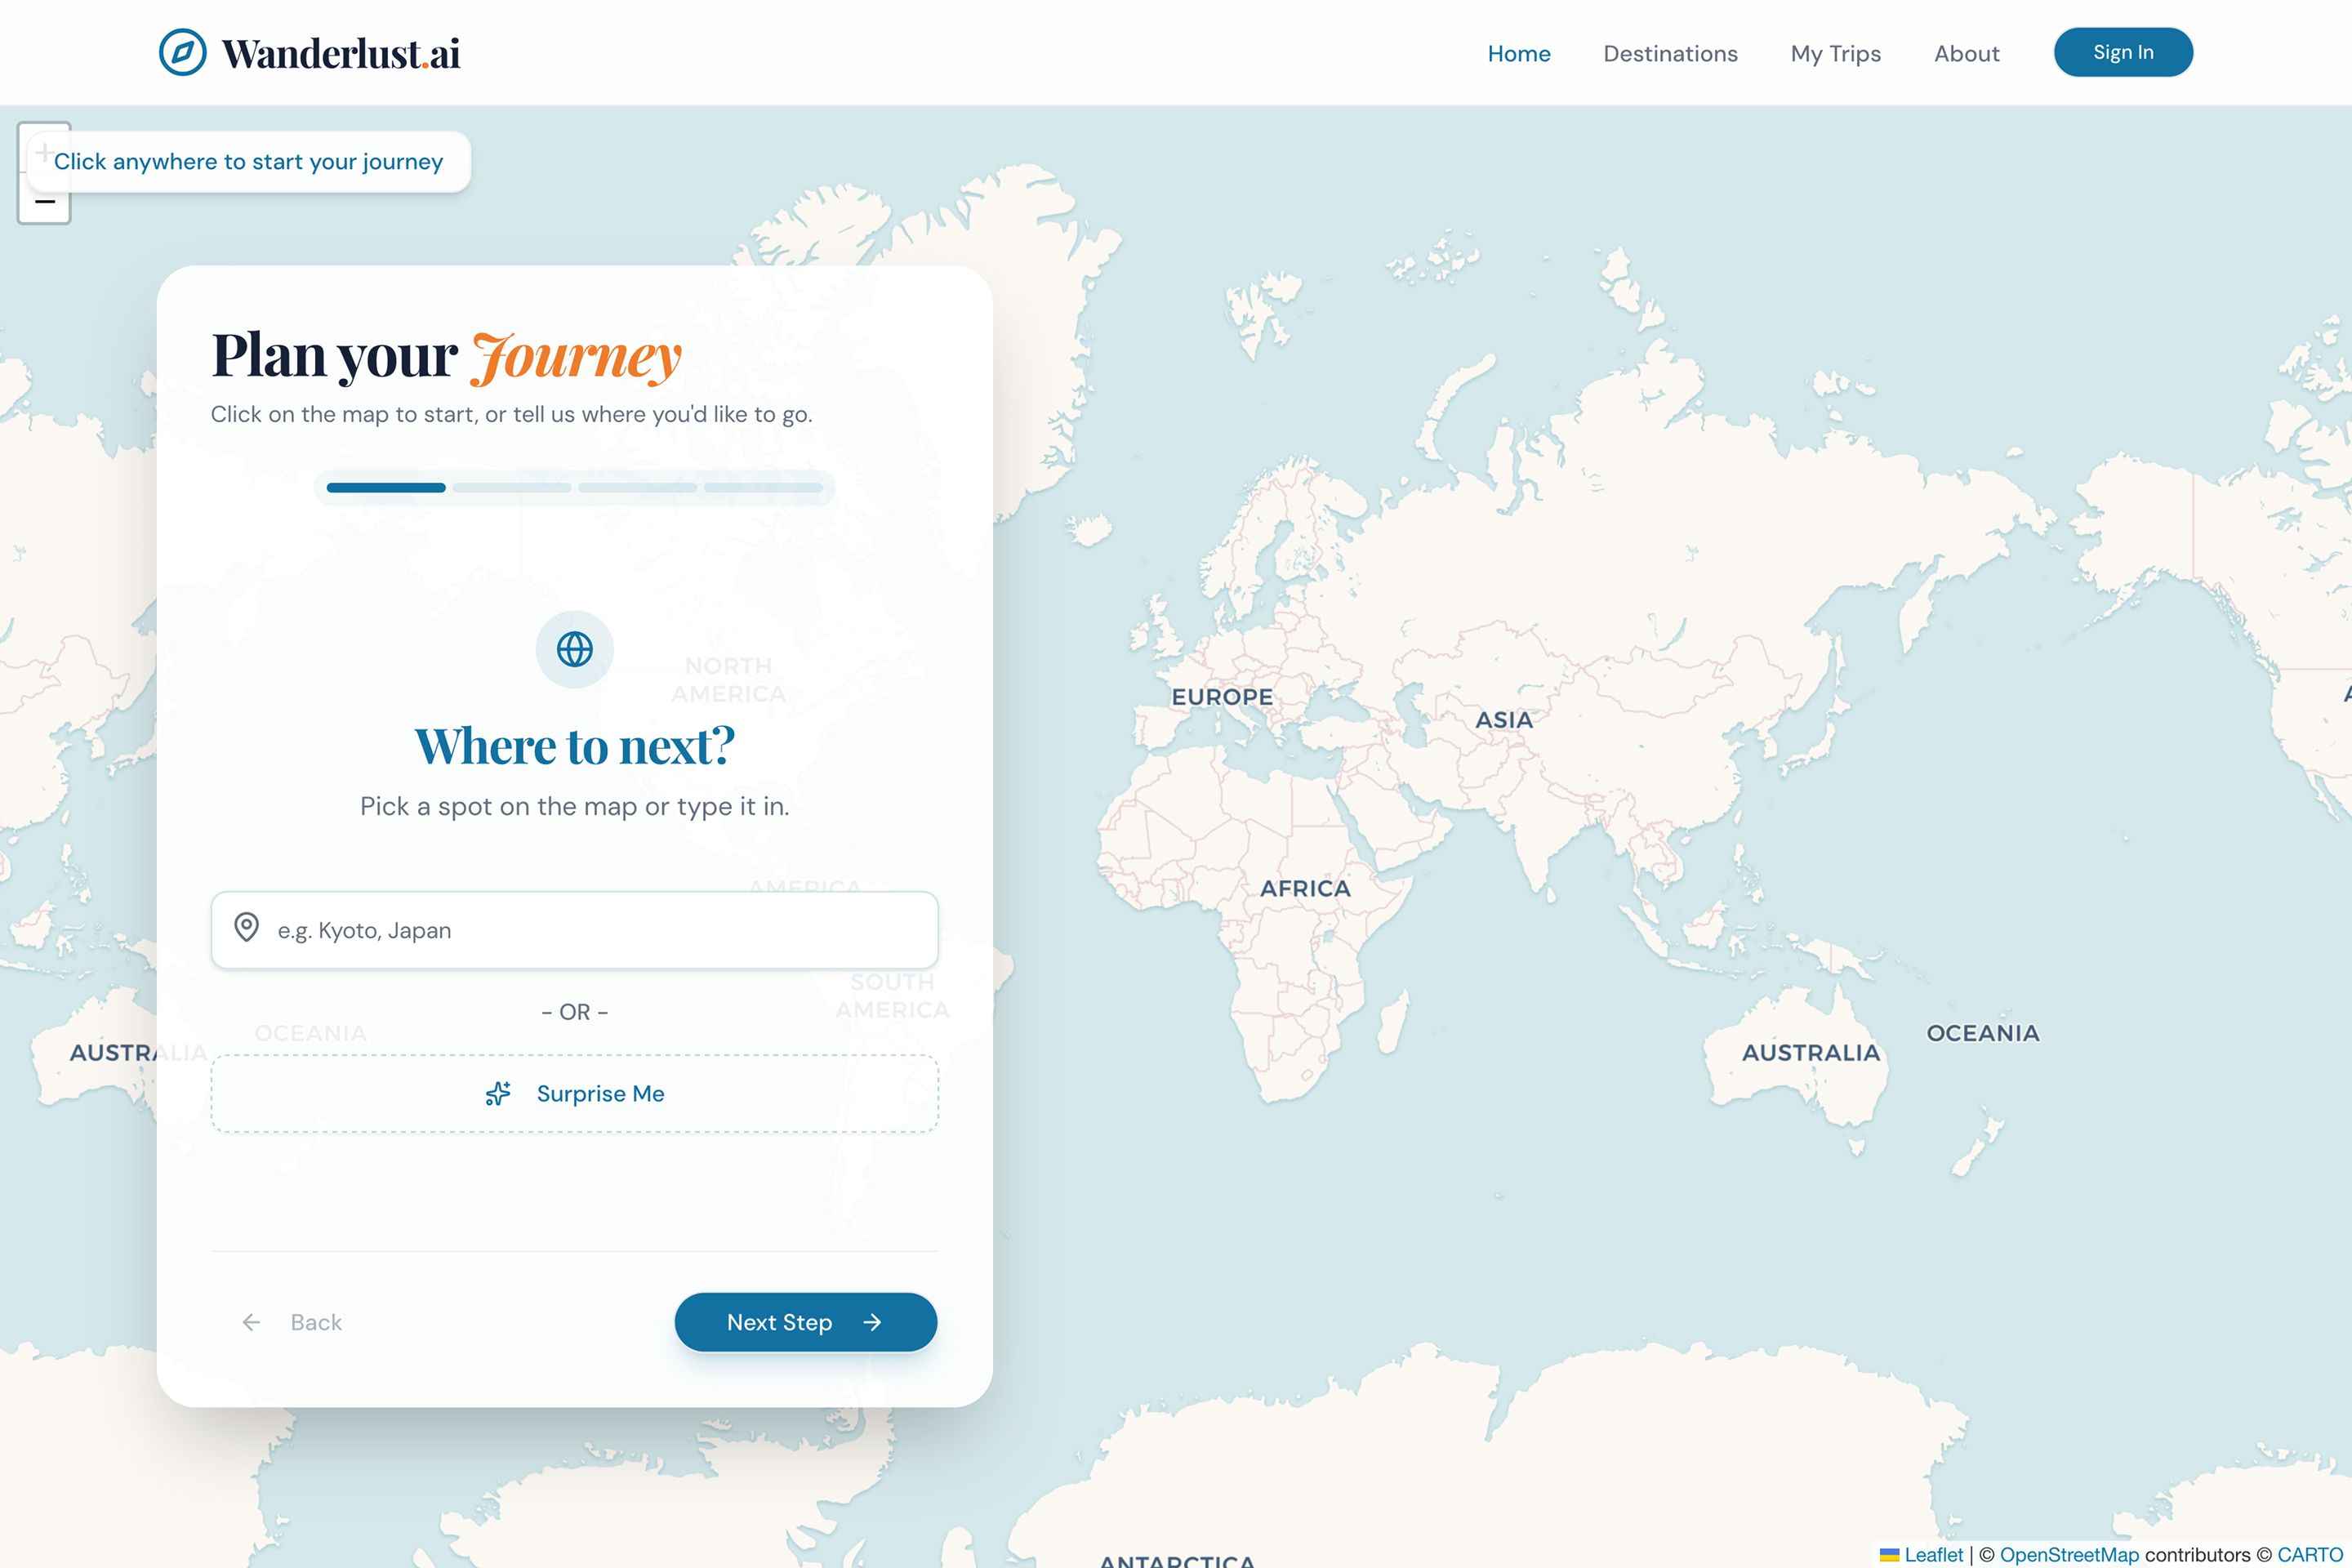This screenshot has width=2352, height=1568.
Task: Click the map pin icon in the search field
Action: click(x=246, y=930)
